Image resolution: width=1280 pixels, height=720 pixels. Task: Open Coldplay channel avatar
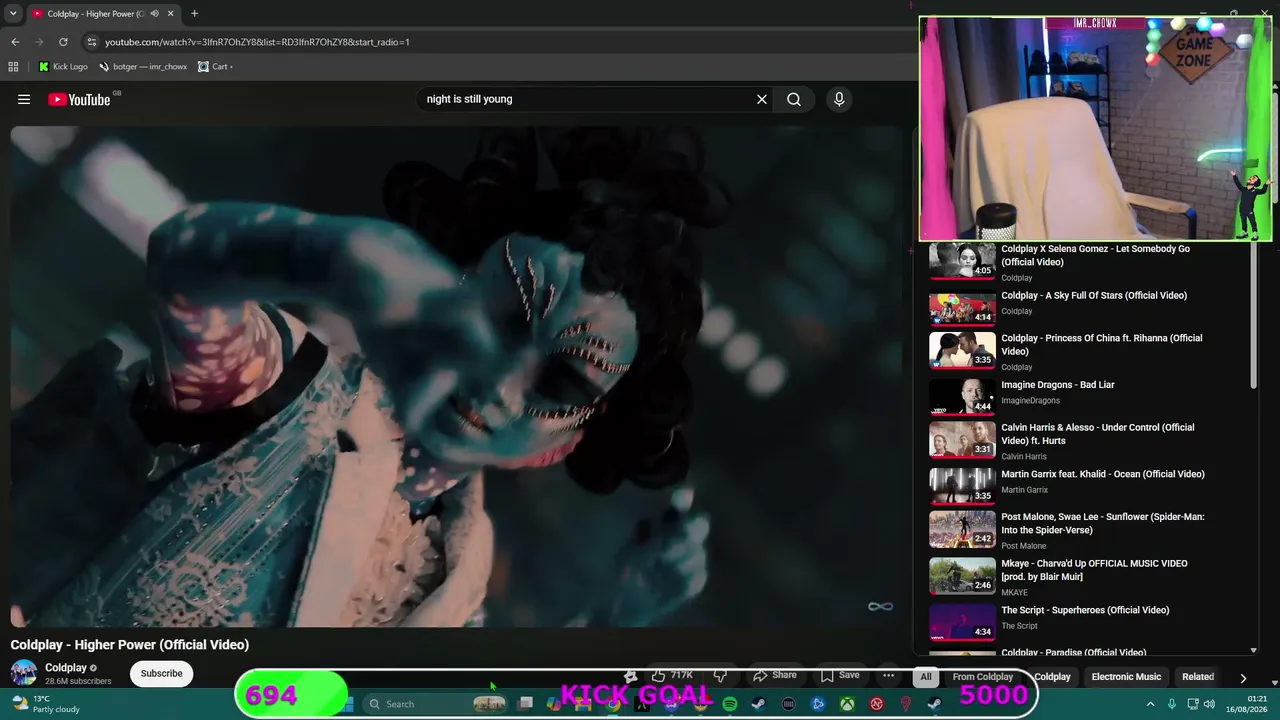tap(24, 673)
